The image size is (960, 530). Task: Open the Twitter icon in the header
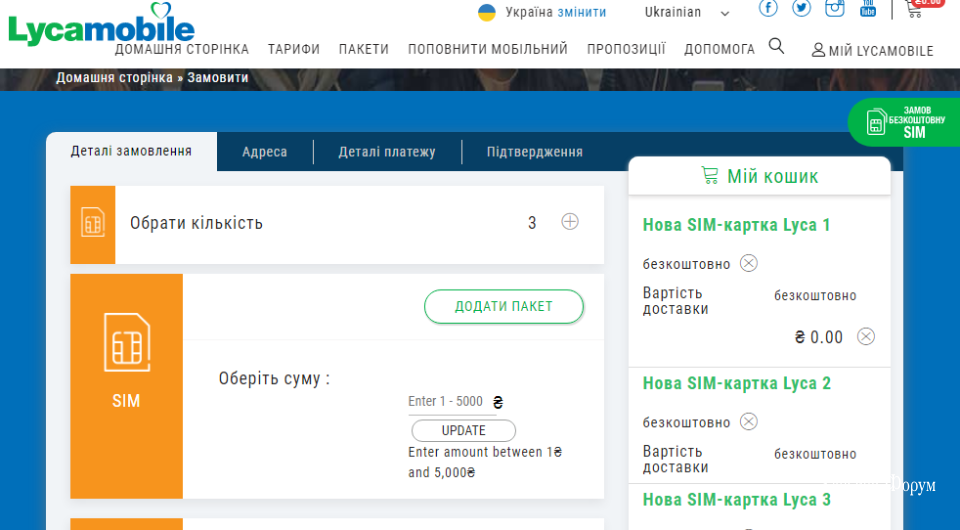(x=801, y=8)
